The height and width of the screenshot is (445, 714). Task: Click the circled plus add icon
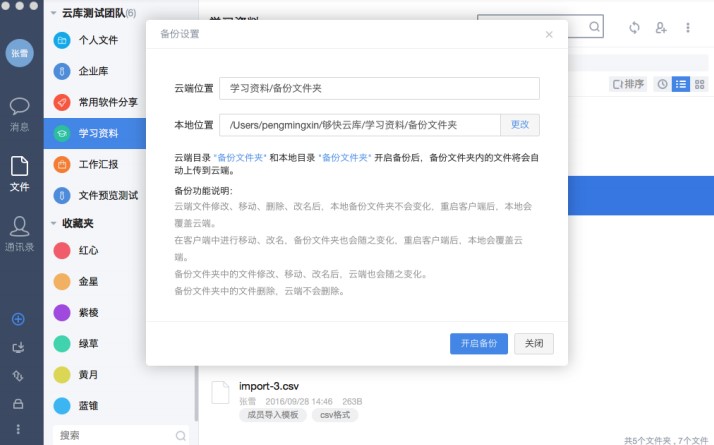click(x=18, y=319)
